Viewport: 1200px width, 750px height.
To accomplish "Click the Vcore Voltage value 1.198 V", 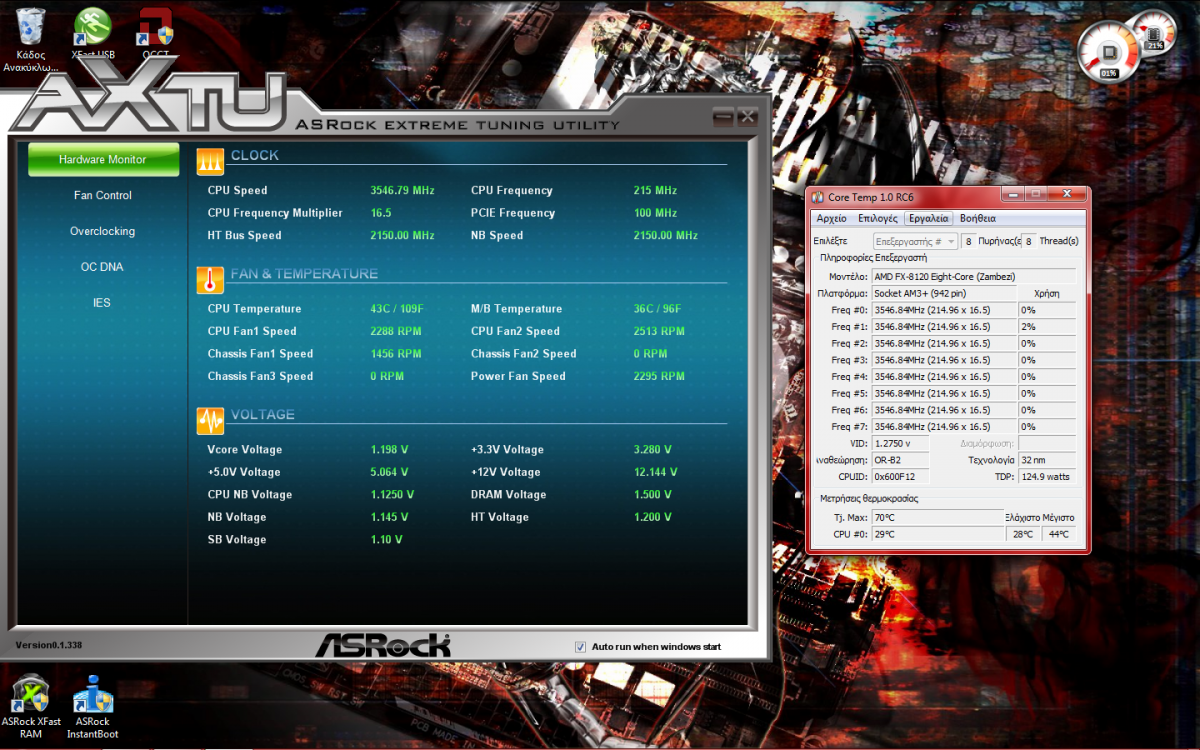I will [x=390, y=450].
